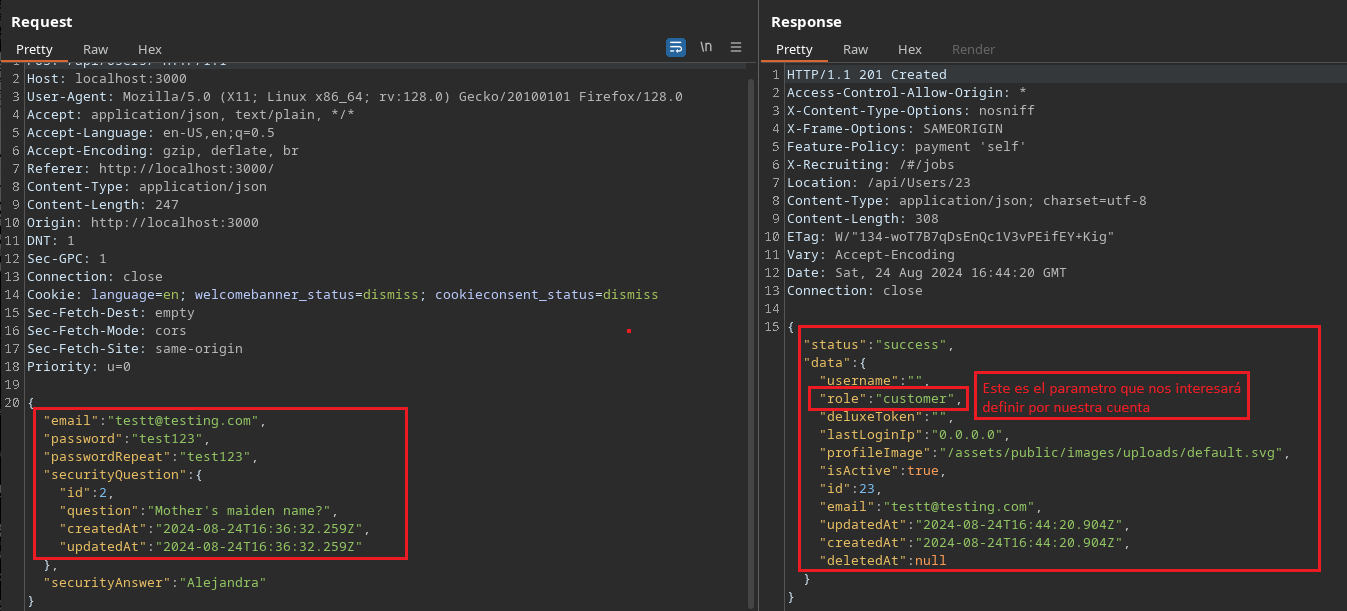Screen dimensions: 1347x611
Task: Open the Response Hex tab
Action: point(910,49)
